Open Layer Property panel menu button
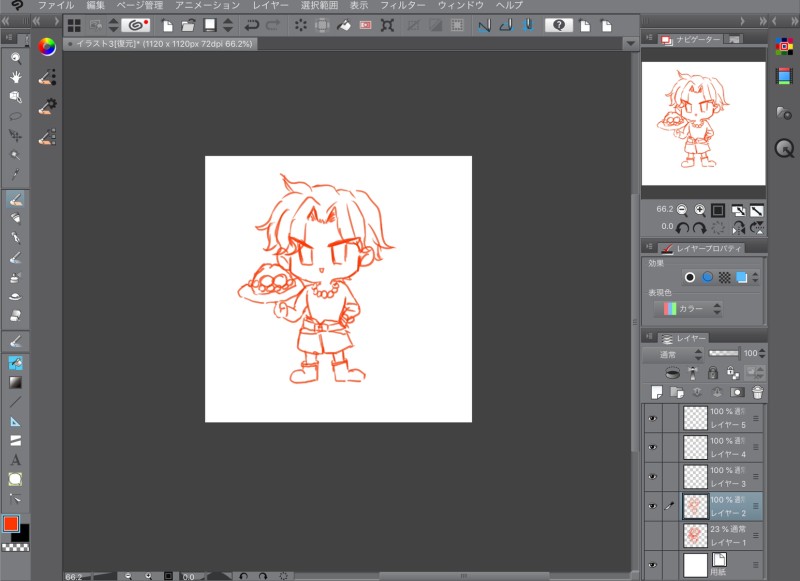Viewport: 800px width, 581px height. (x=649, y=247)
